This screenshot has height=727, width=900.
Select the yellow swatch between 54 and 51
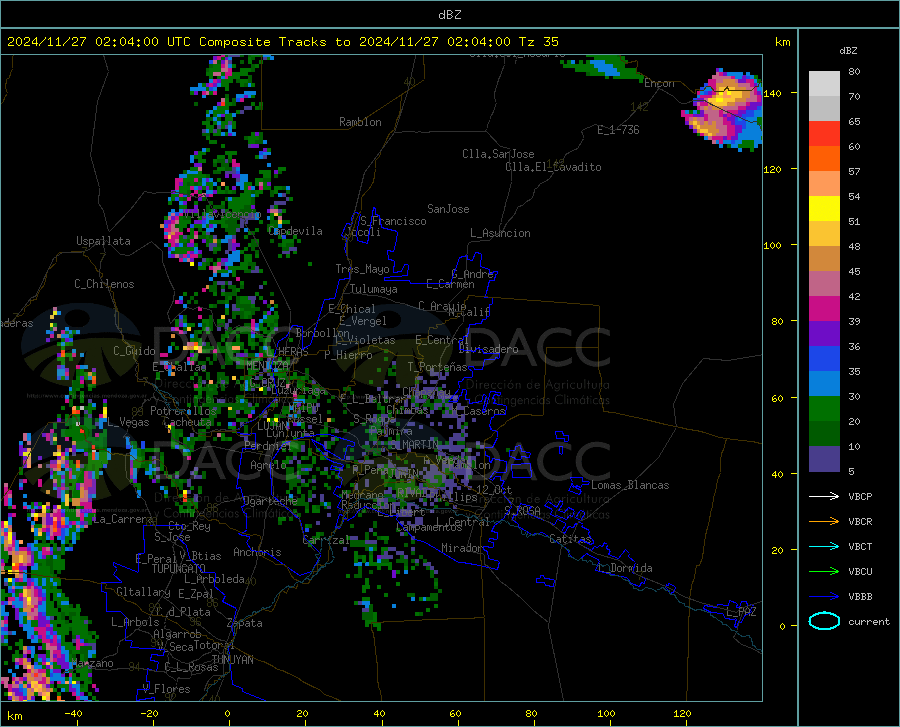824,209
